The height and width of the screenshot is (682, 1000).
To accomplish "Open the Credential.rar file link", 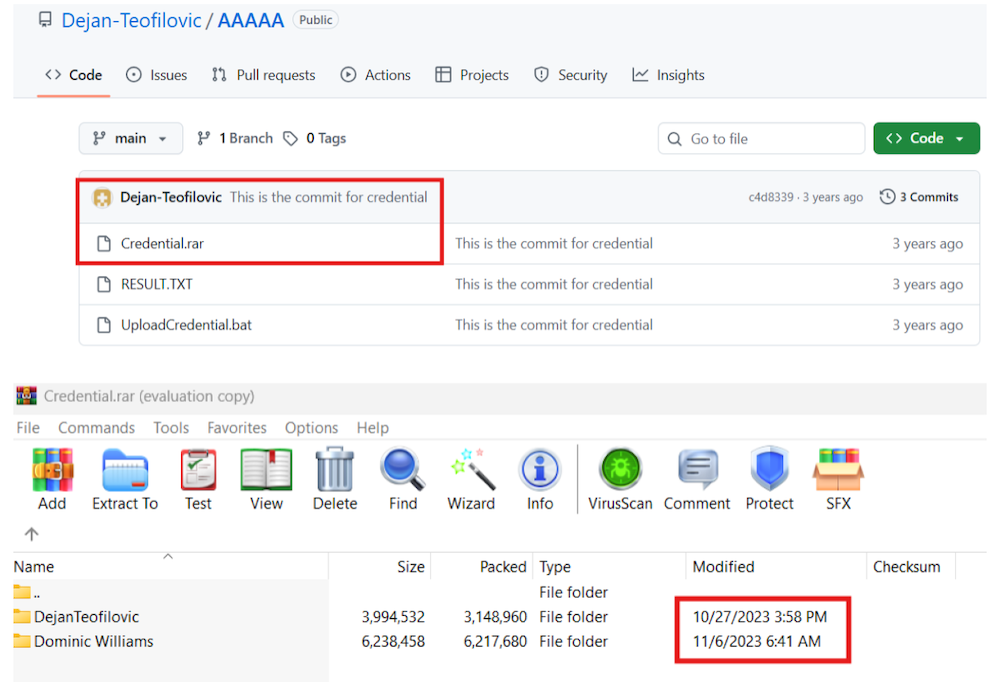I will tap(162, 243).
